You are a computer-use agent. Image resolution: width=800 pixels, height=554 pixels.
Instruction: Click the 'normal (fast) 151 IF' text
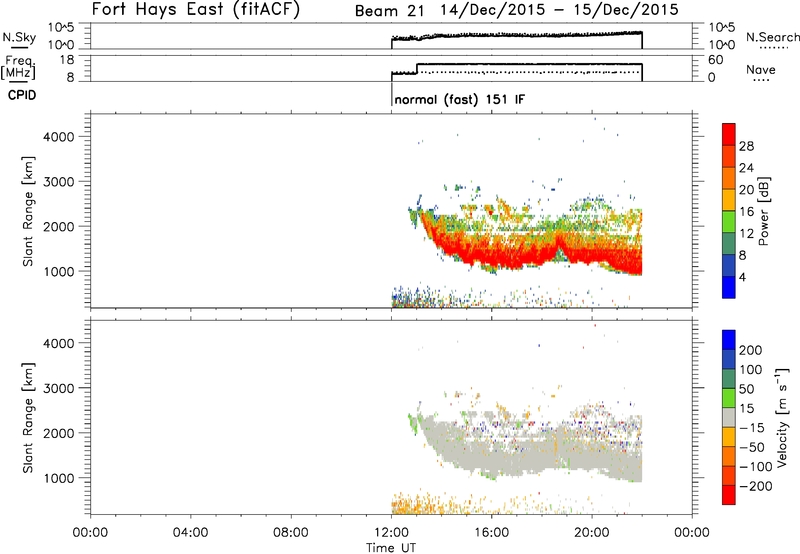[x=459, y=99]
